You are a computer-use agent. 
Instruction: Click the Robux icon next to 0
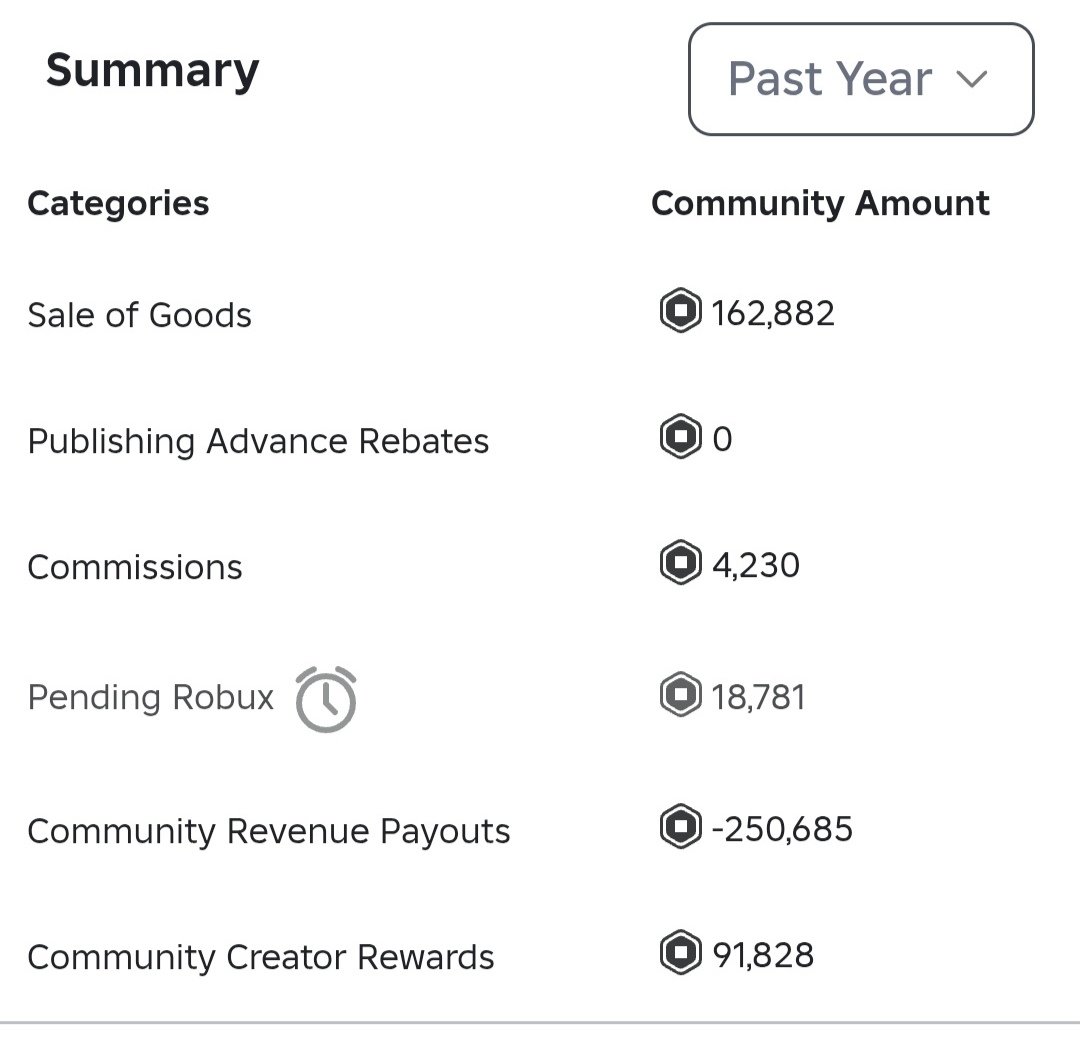[680, 438]
